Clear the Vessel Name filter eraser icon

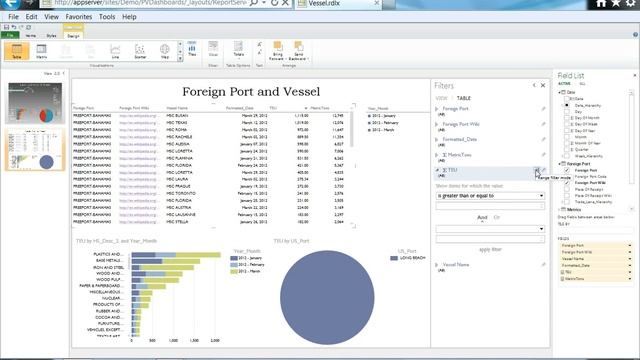coord(543,265)
